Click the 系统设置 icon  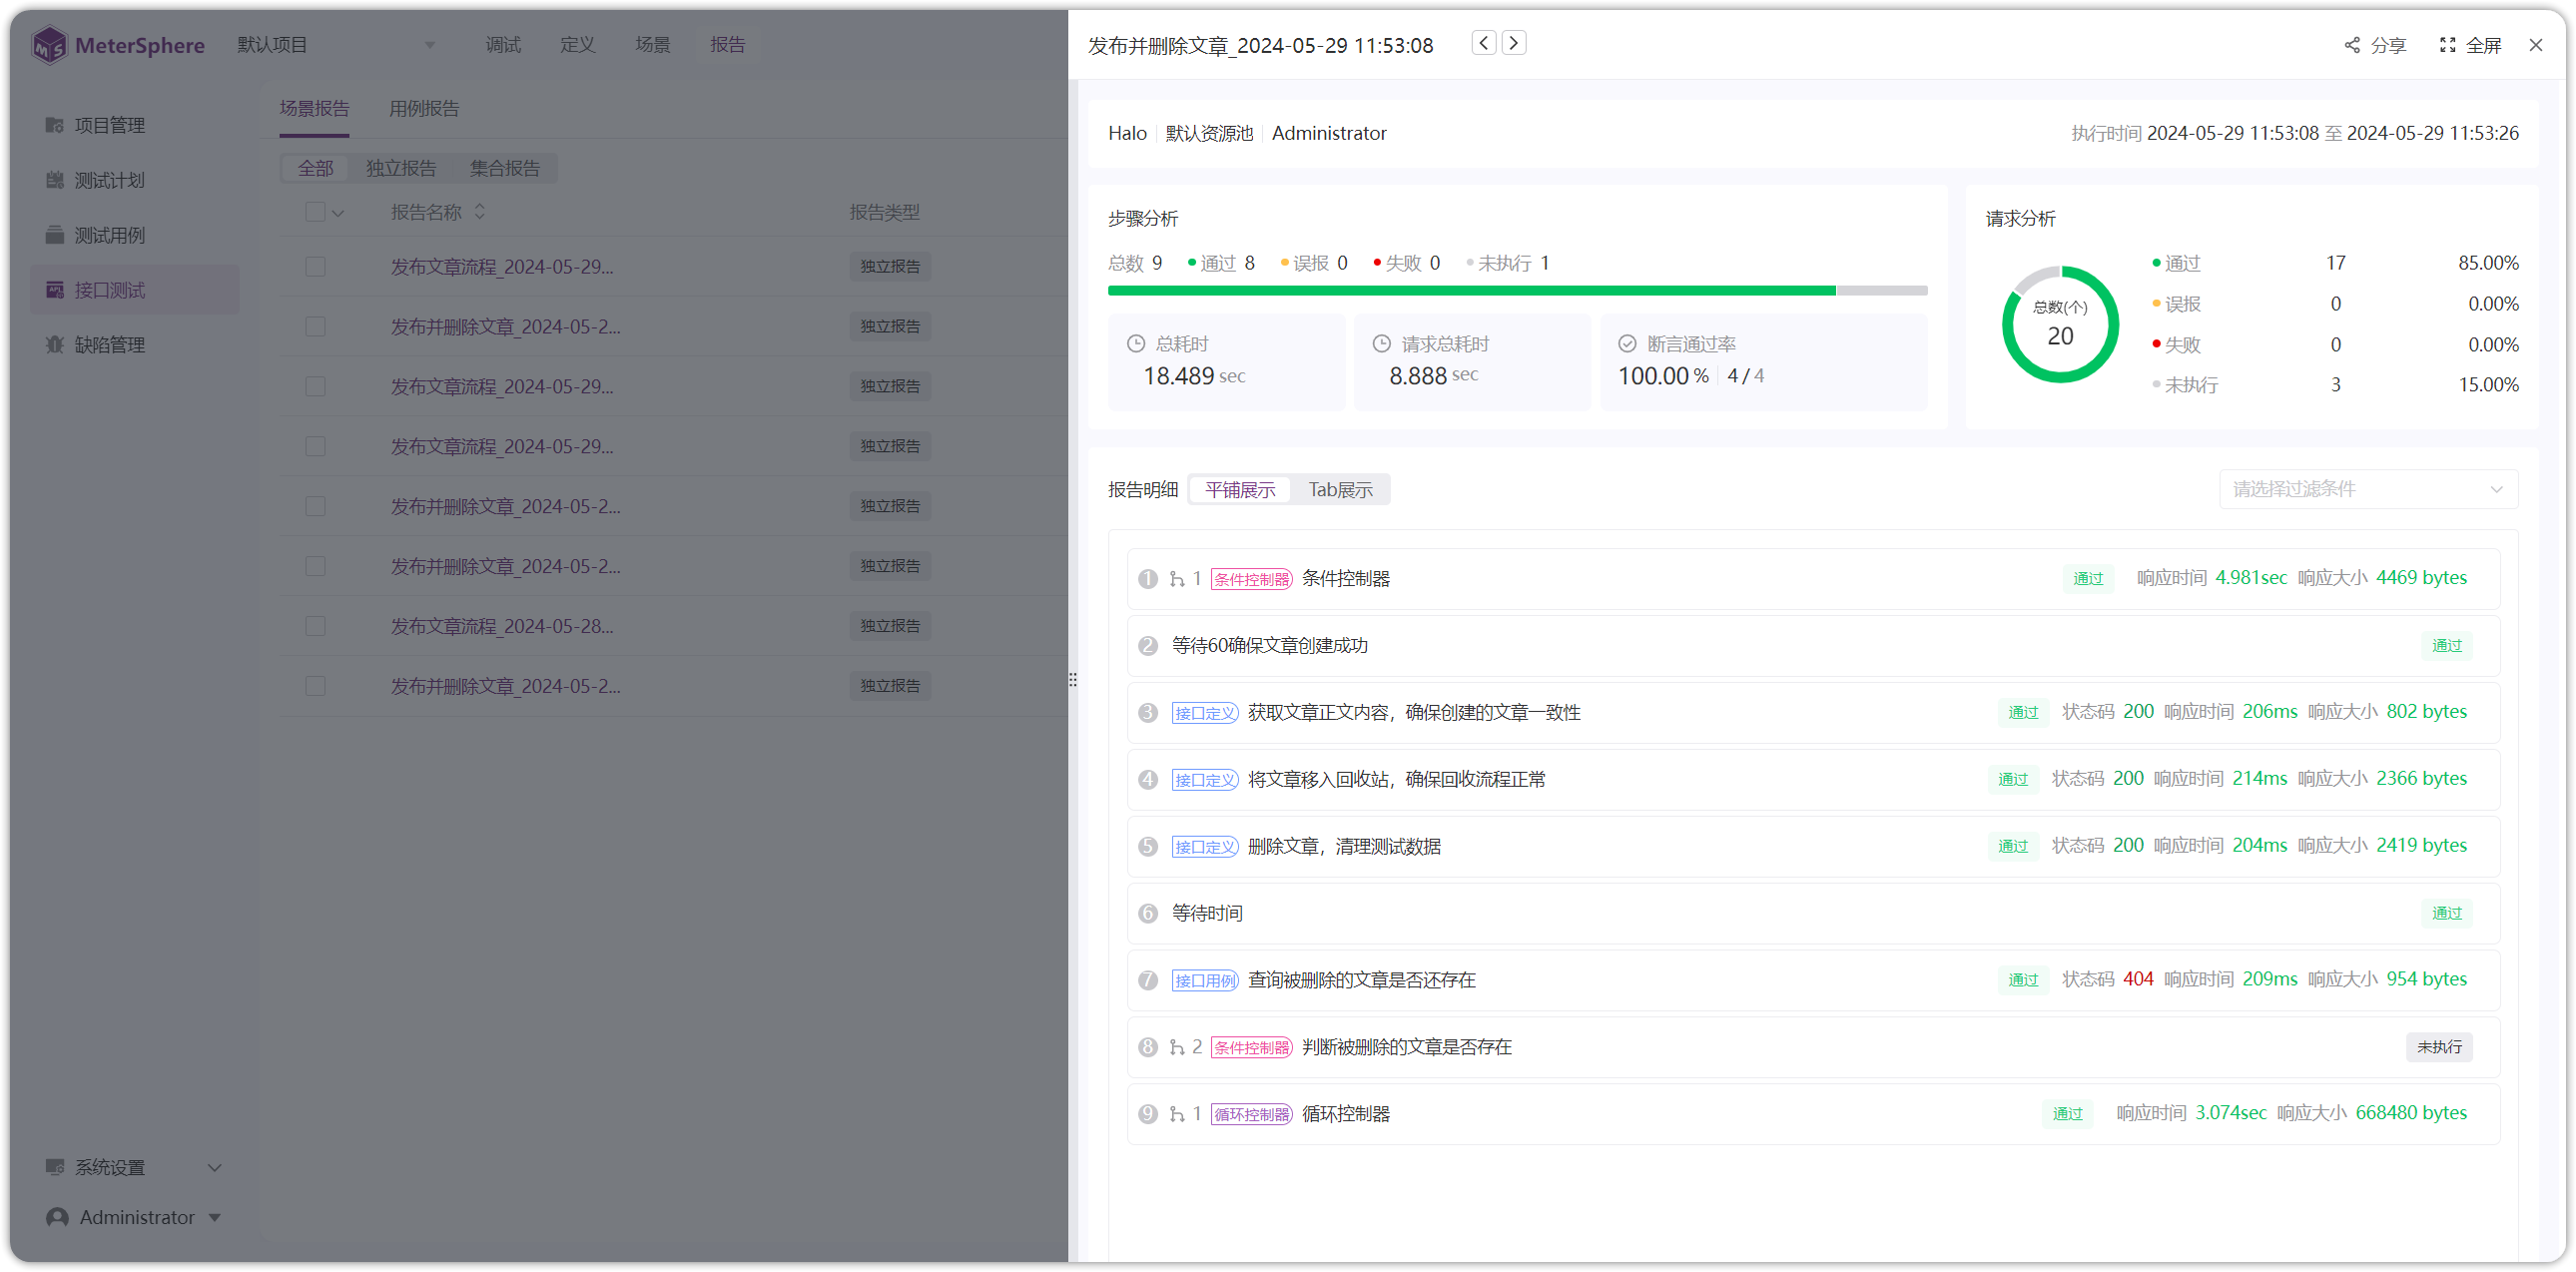tap(55, 1168)
